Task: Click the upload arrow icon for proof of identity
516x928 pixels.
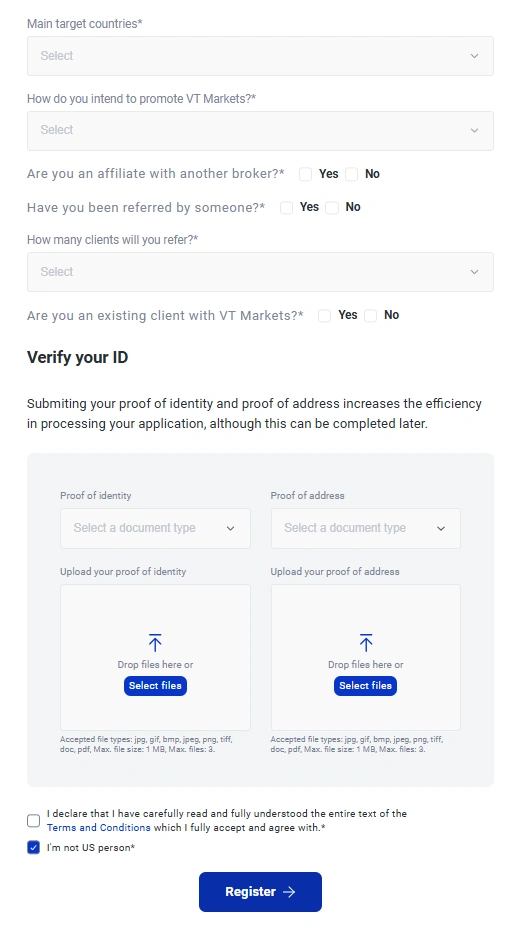Action: (155, 643)
